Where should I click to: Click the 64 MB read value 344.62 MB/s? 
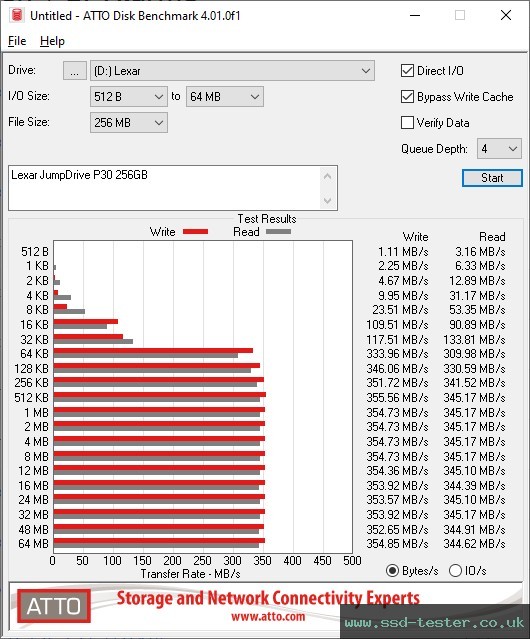point(474,544)
